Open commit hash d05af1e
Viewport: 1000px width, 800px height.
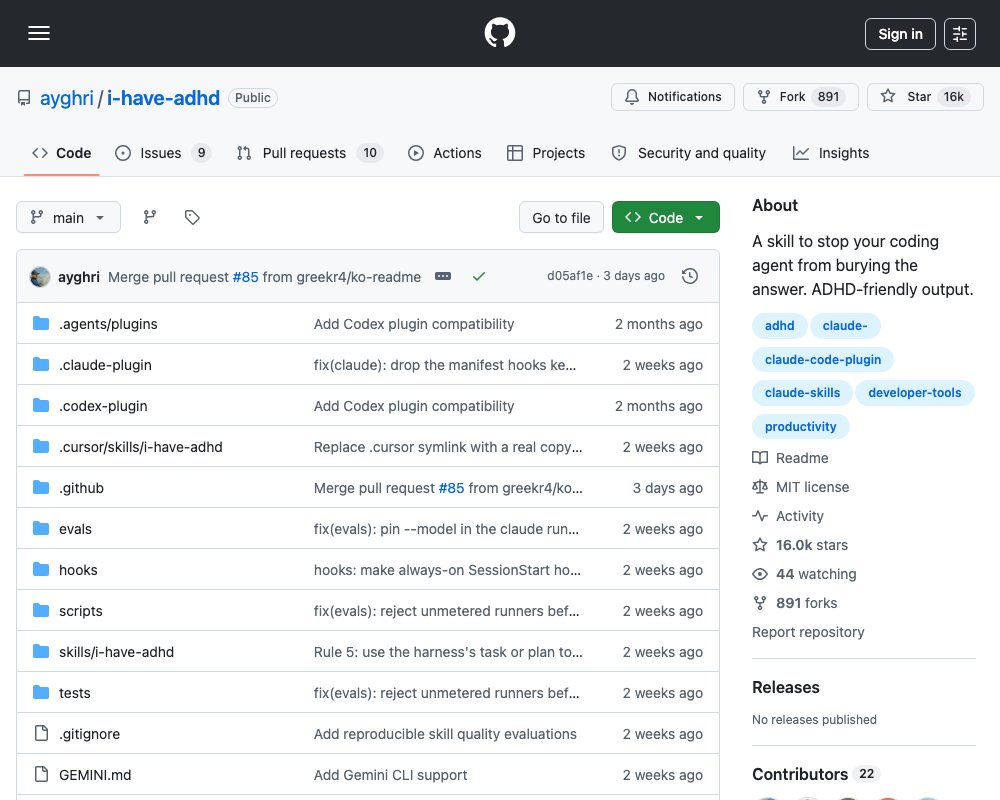570,276
